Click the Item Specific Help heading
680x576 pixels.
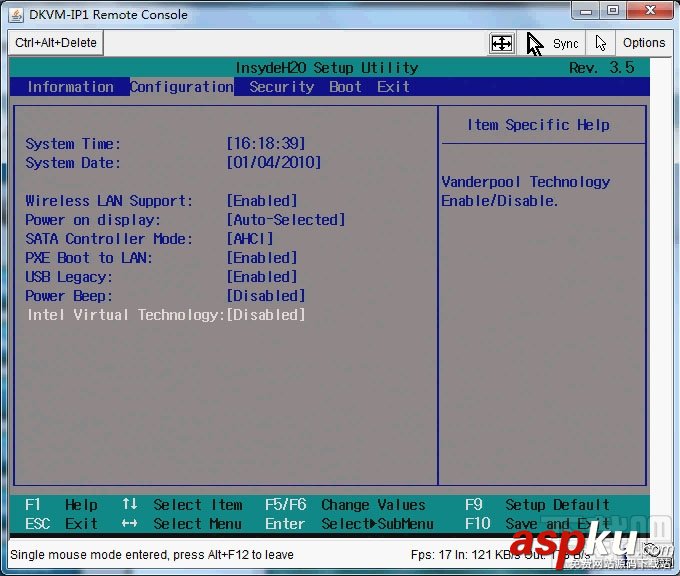[x=538, y=125]
